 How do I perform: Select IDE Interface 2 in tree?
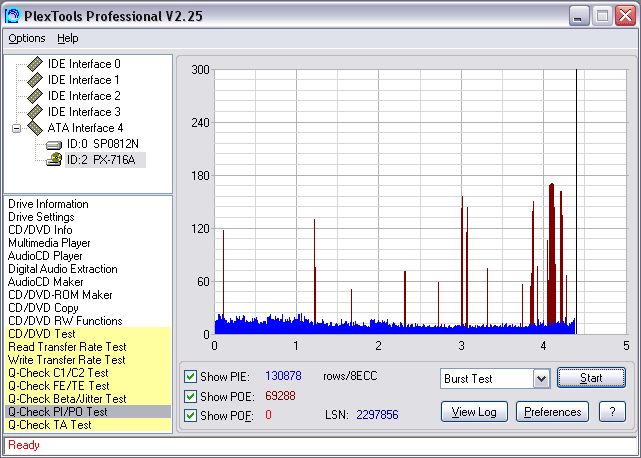coord(84,96)
